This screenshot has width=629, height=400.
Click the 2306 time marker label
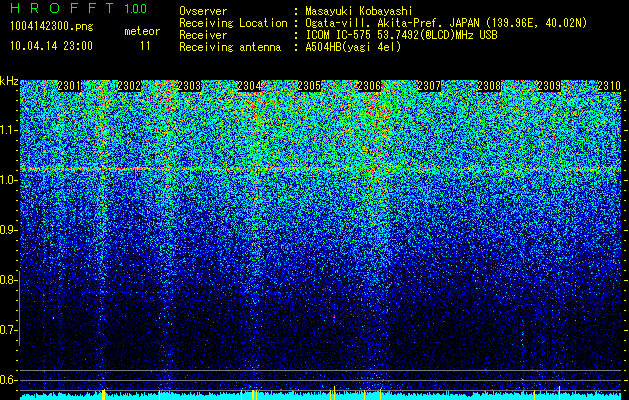(369, 86)
